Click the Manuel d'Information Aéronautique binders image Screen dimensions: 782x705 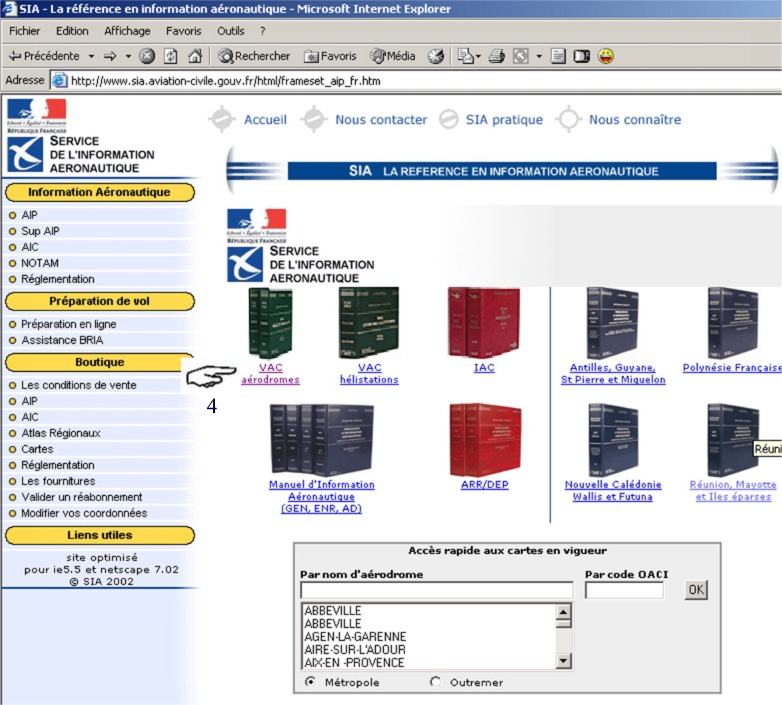(322, 440)
